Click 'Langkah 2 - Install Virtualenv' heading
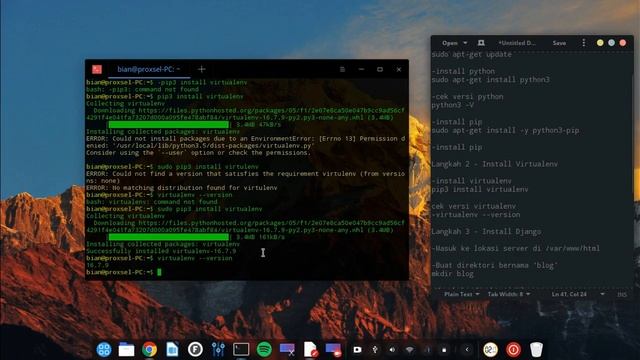 point(495,164)
